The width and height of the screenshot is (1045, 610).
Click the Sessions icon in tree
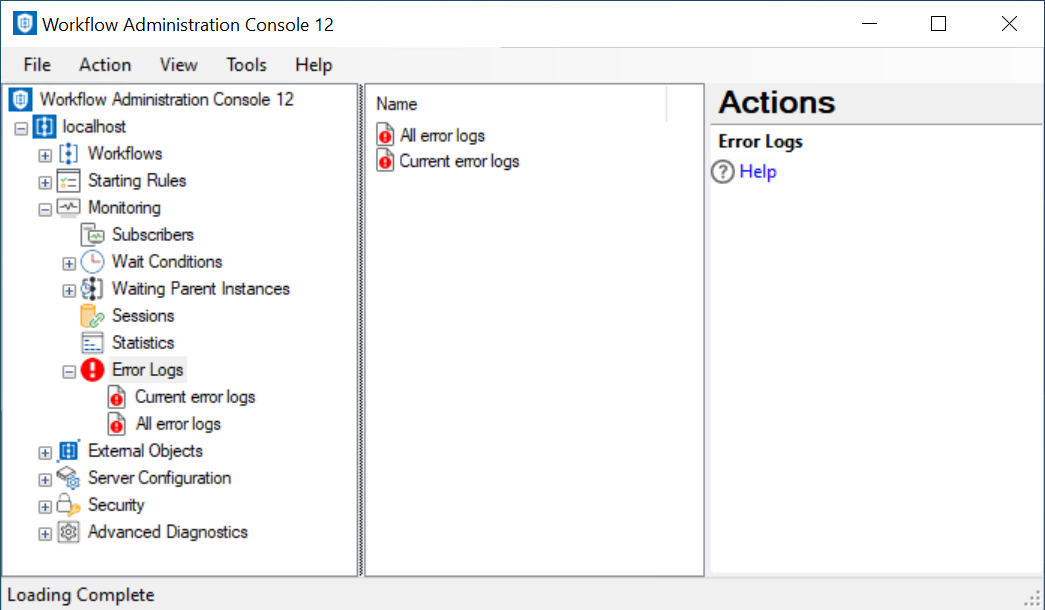click(93, 316)
